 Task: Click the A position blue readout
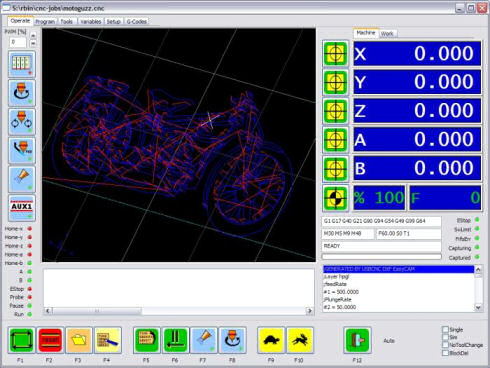click(x=417, y=140)
